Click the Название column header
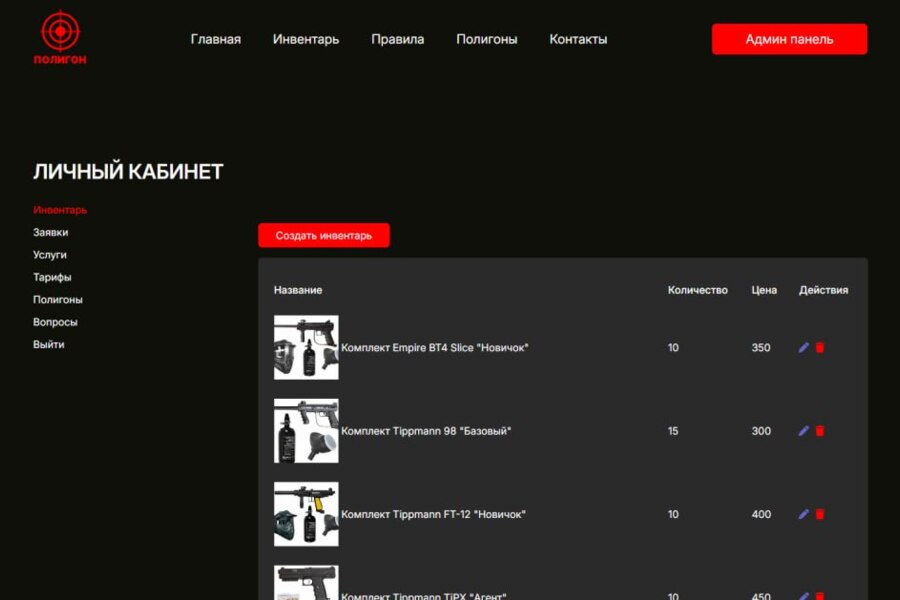The width and height of the screenshot is (900, 600). coord(298,290)
